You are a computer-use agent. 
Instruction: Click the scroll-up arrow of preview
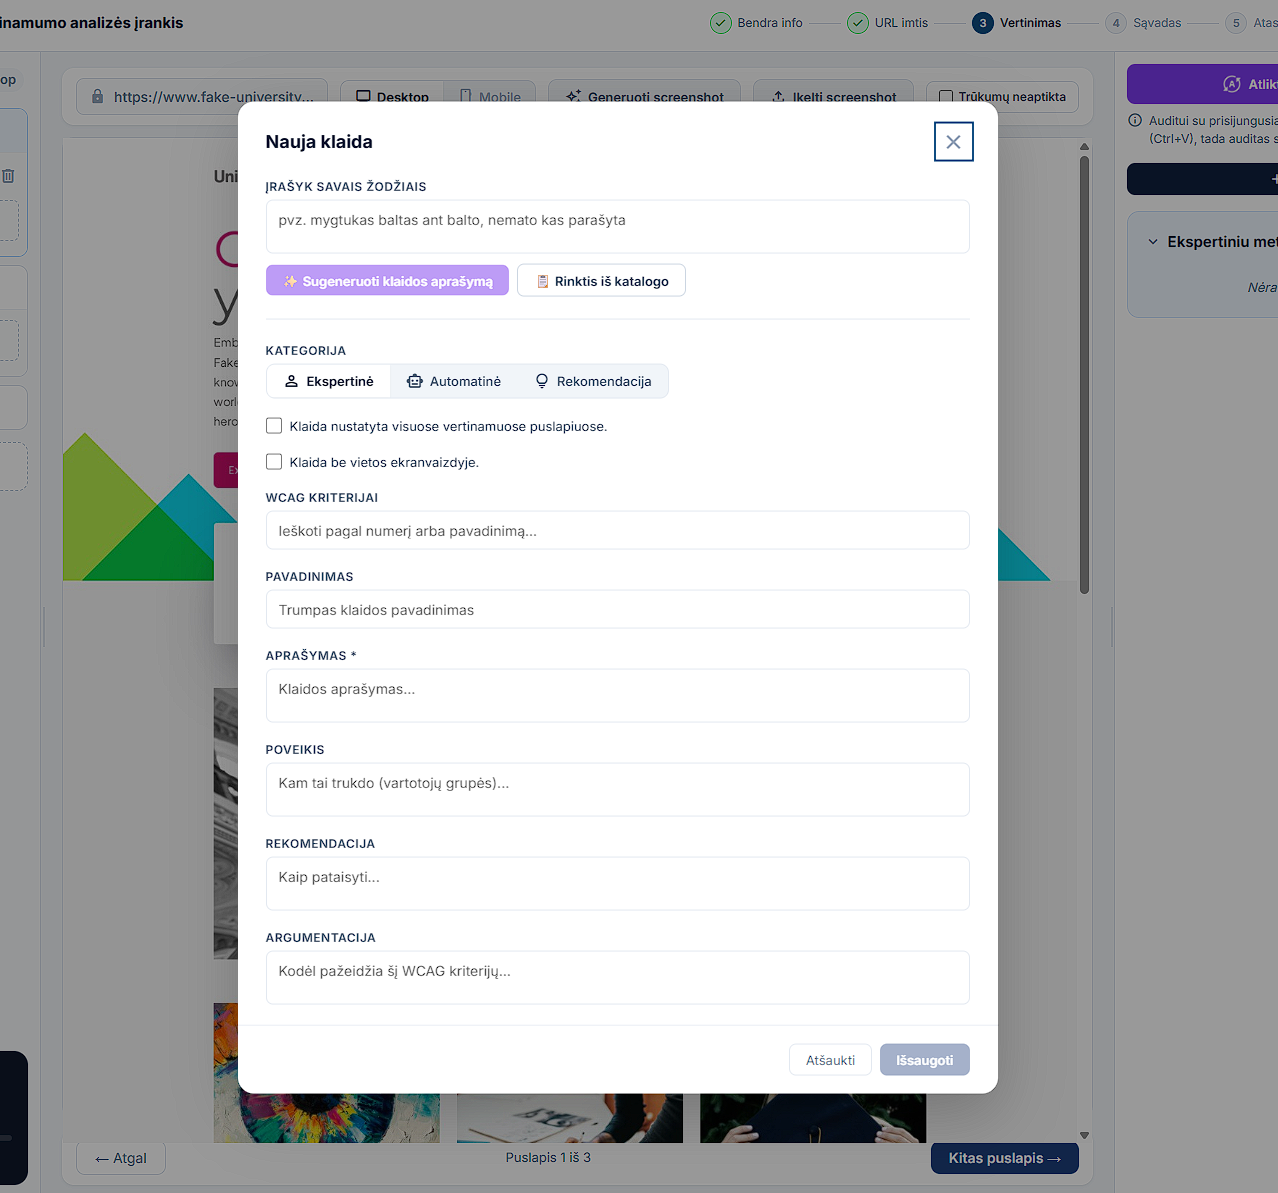point(1084,146)
